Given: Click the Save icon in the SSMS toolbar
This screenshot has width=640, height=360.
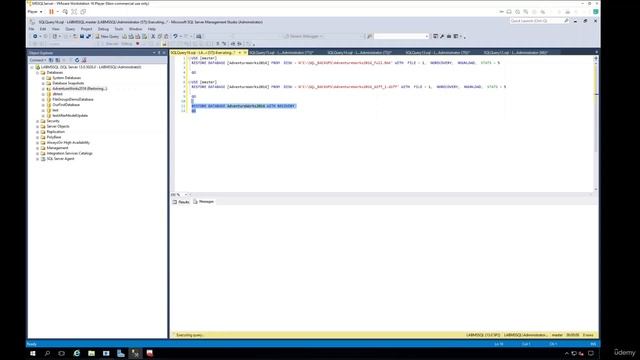Looking at the screenshot, I should click(x=82, y=36).
